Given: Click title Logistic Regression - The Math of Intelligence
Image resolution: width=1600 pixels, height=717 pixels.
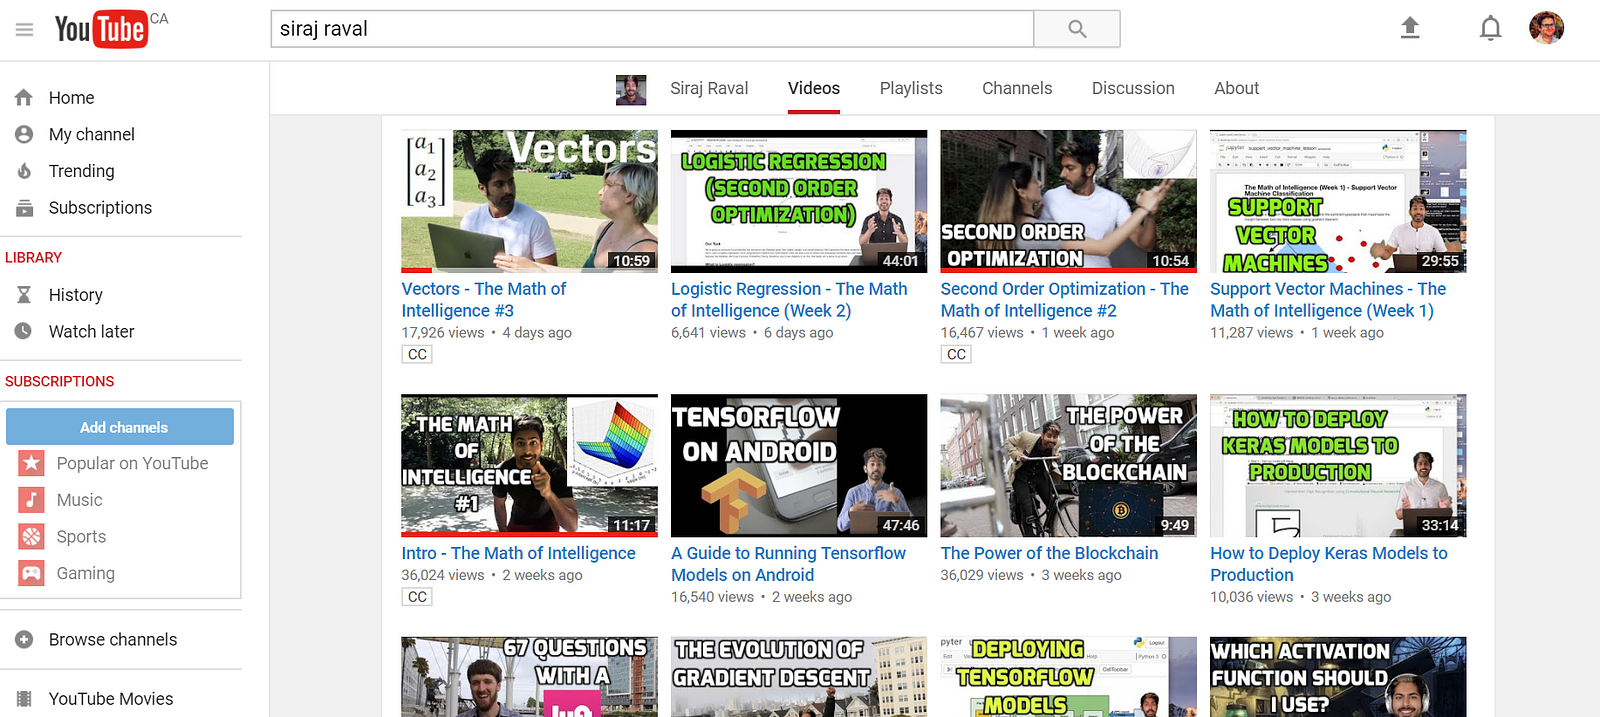Looking at the screenshot, I should 789,300.
